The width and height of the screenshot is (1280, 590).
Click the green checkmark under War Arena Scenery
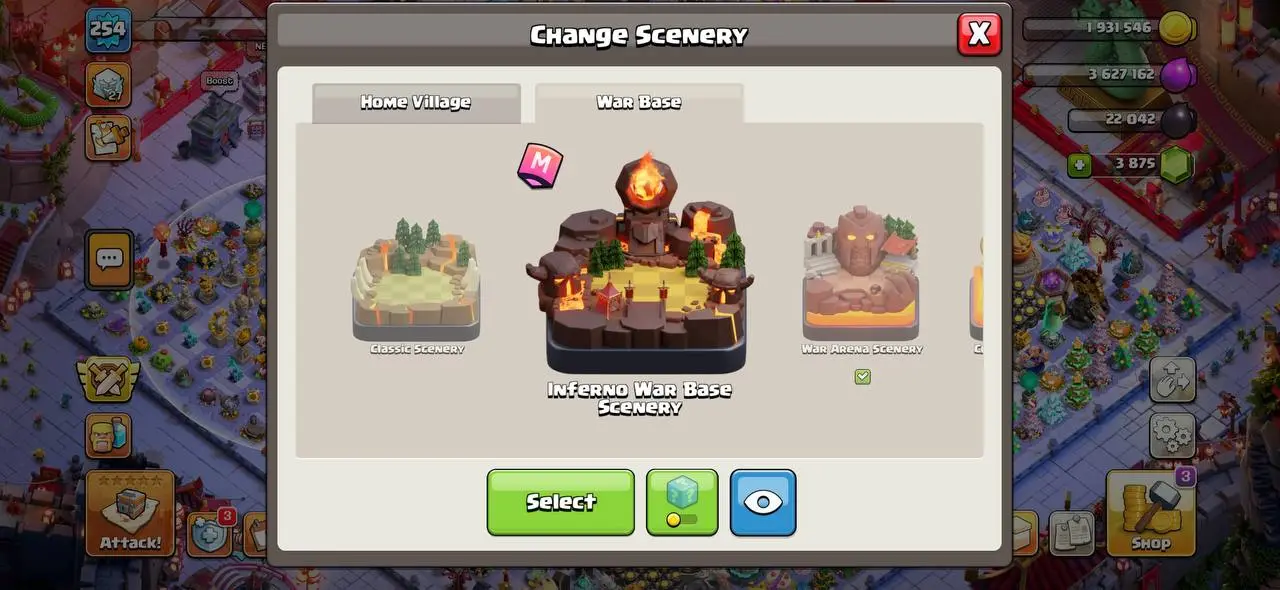coord(862,377)
